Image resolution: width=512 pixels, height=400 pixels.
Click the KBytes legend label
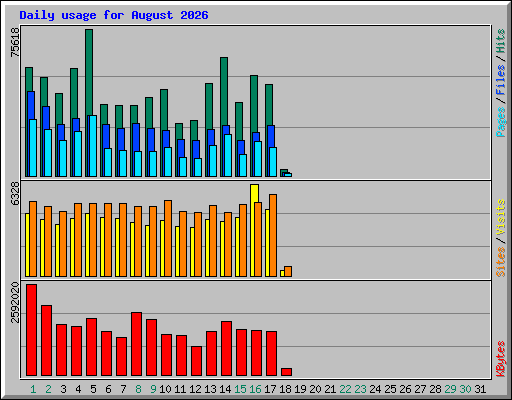500,359
